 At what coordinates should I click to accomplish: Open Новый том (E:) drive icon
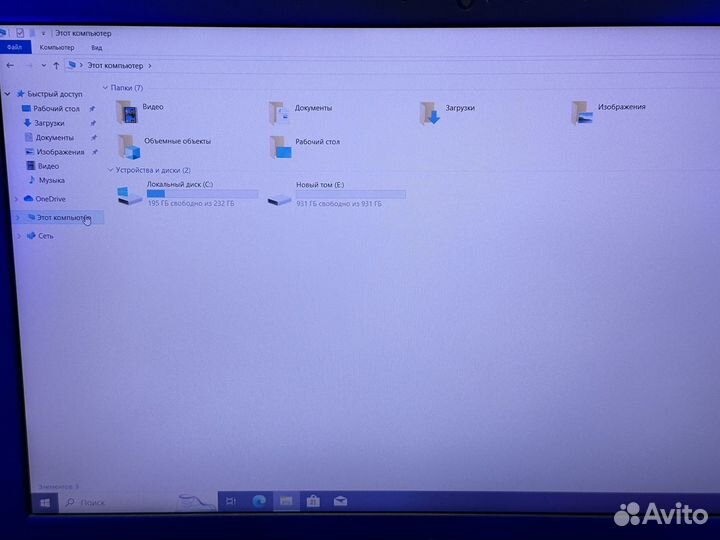(279, 199)
